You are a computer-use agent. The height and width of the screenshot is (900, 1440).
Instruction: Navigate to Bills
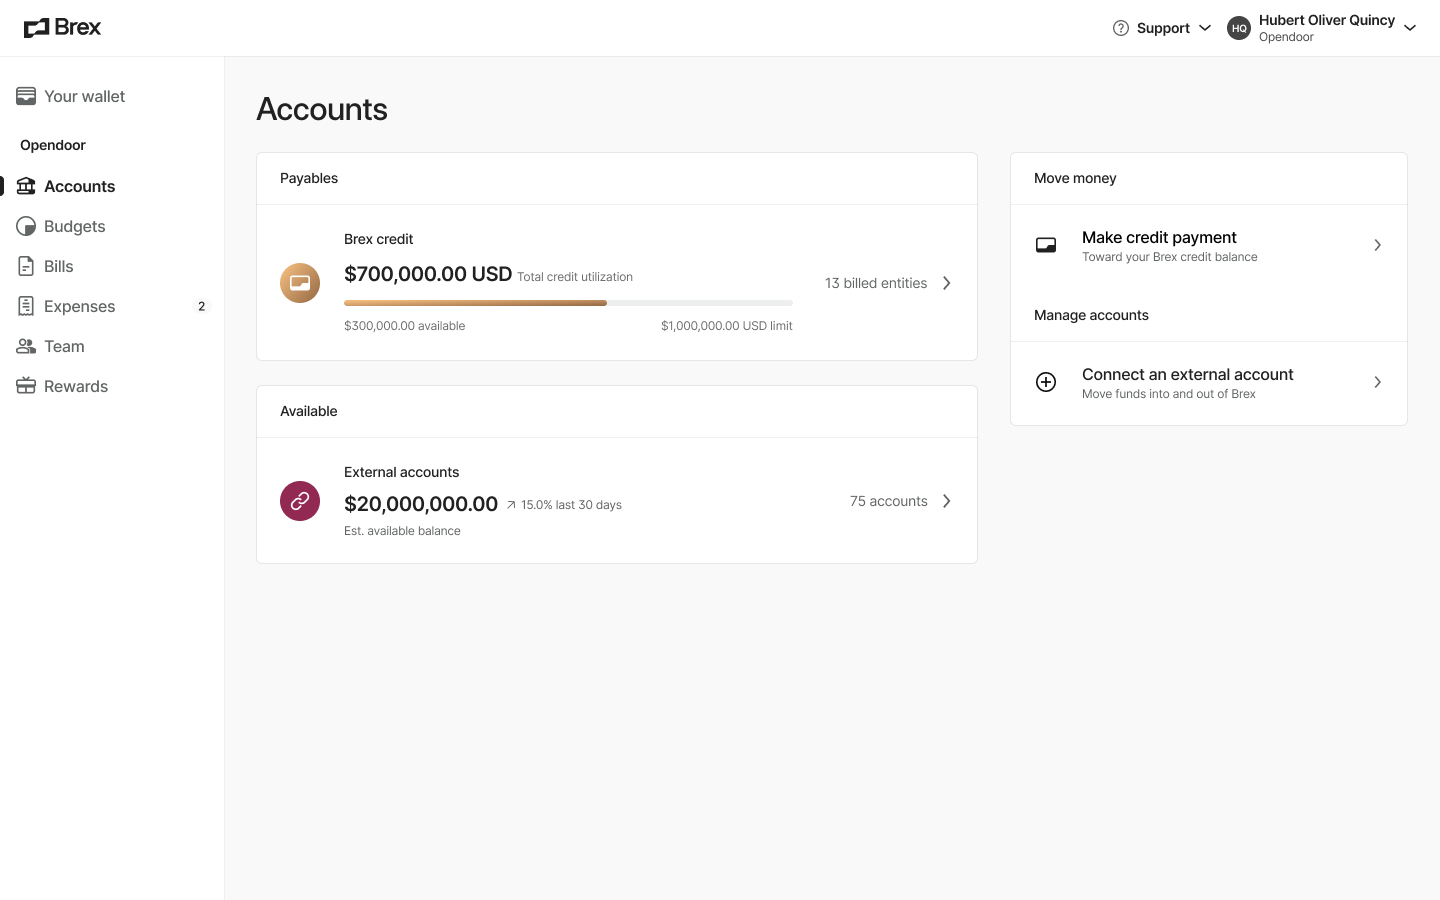point(58,266)
